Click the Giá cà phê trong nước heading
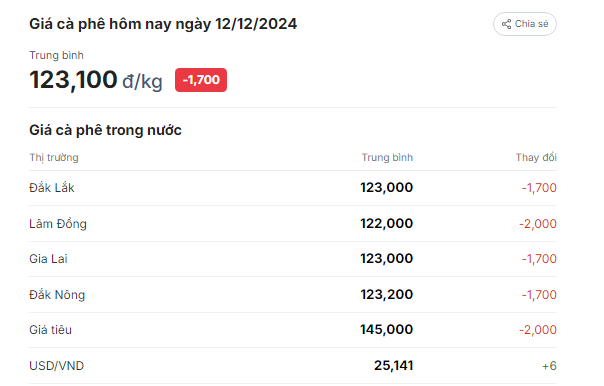 click(105, 130)
